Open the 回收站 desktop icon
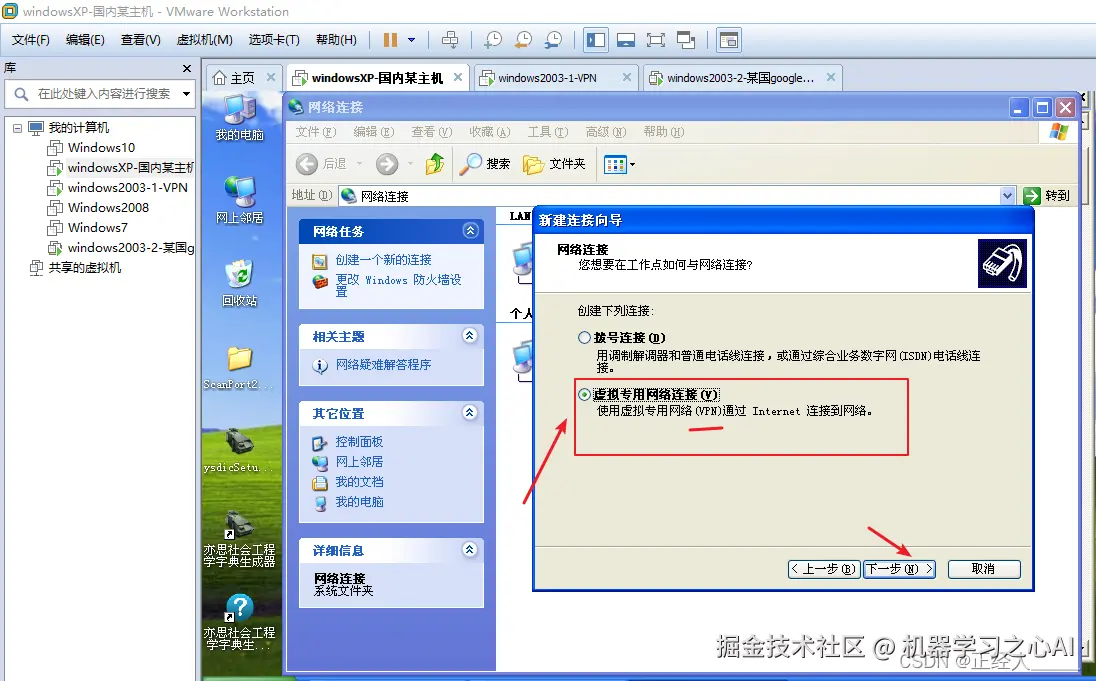The height and width of the screenshot is (681, 1096). pos(240,283)
